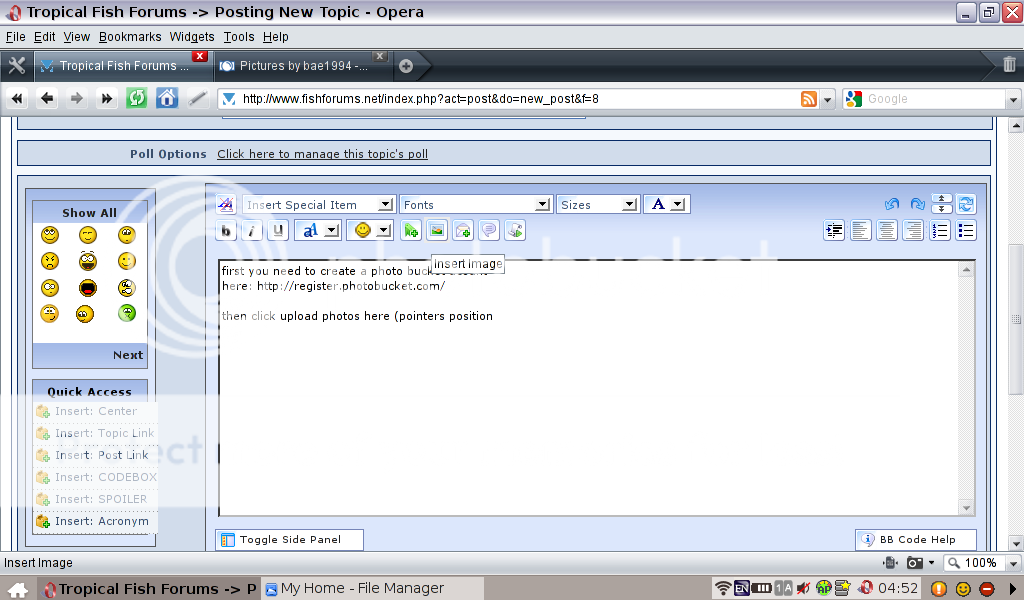Align text right in editor
The width and height of the screenshot is (1024, 600).
click(x=913, y=230)
